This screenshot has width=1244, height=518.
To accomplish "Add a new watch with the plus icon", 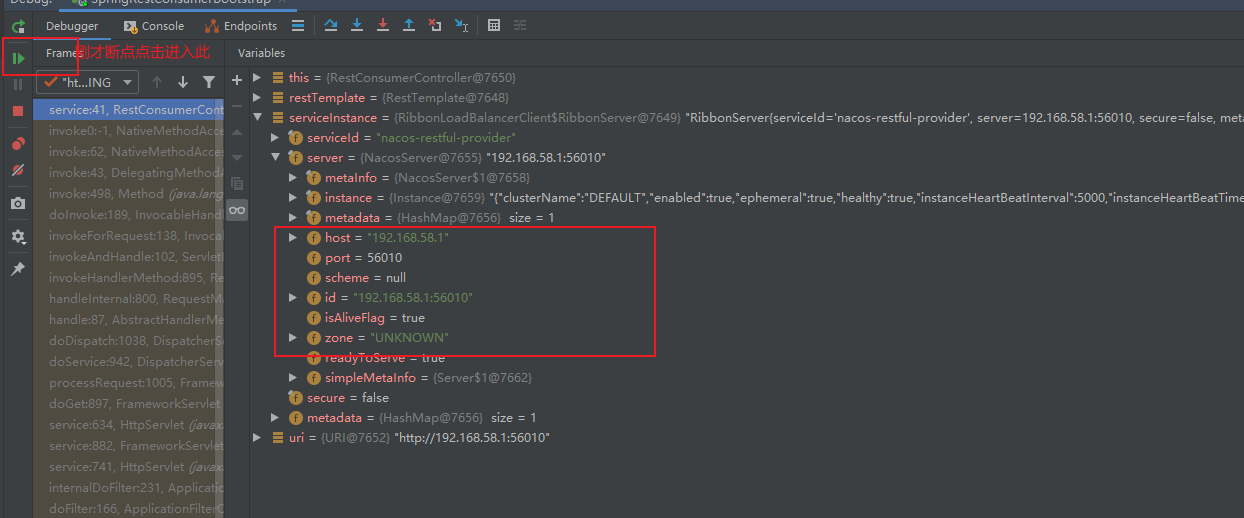I will point(237,80).
